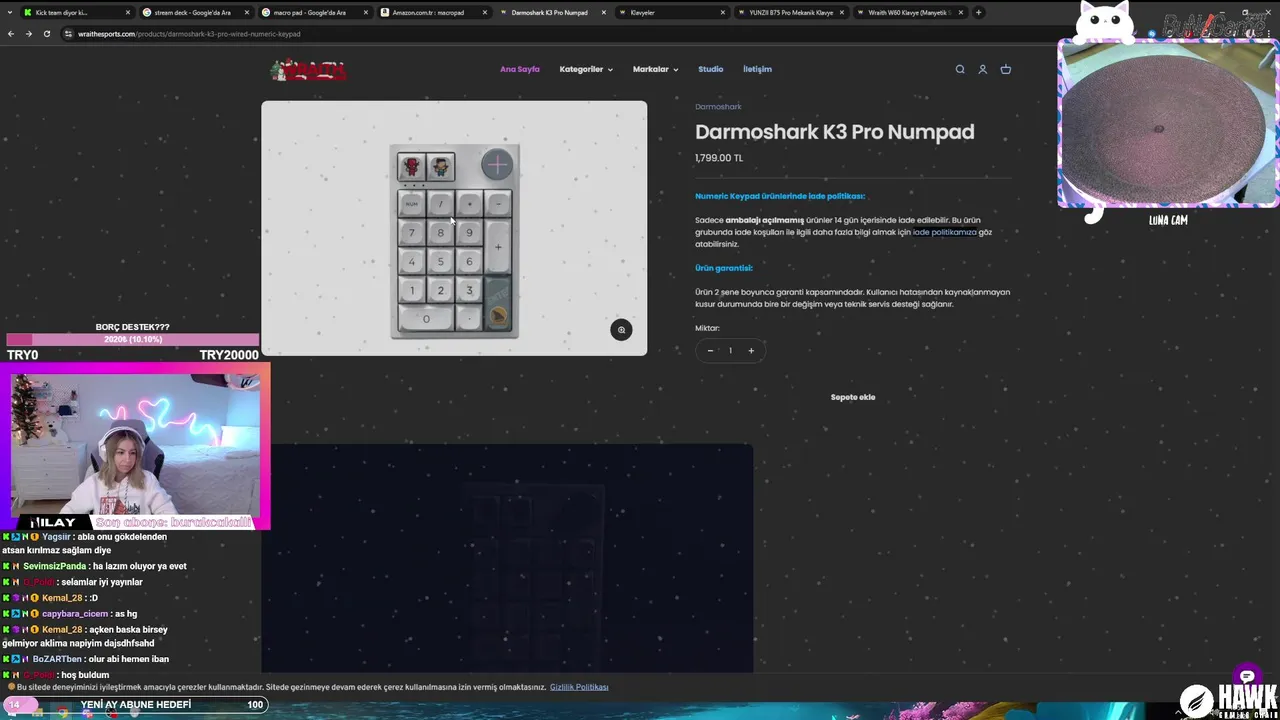Click YENİ AY ABUNE HEDEFİ goal bar
This screenshot has height=720, width=1280.
136,704
